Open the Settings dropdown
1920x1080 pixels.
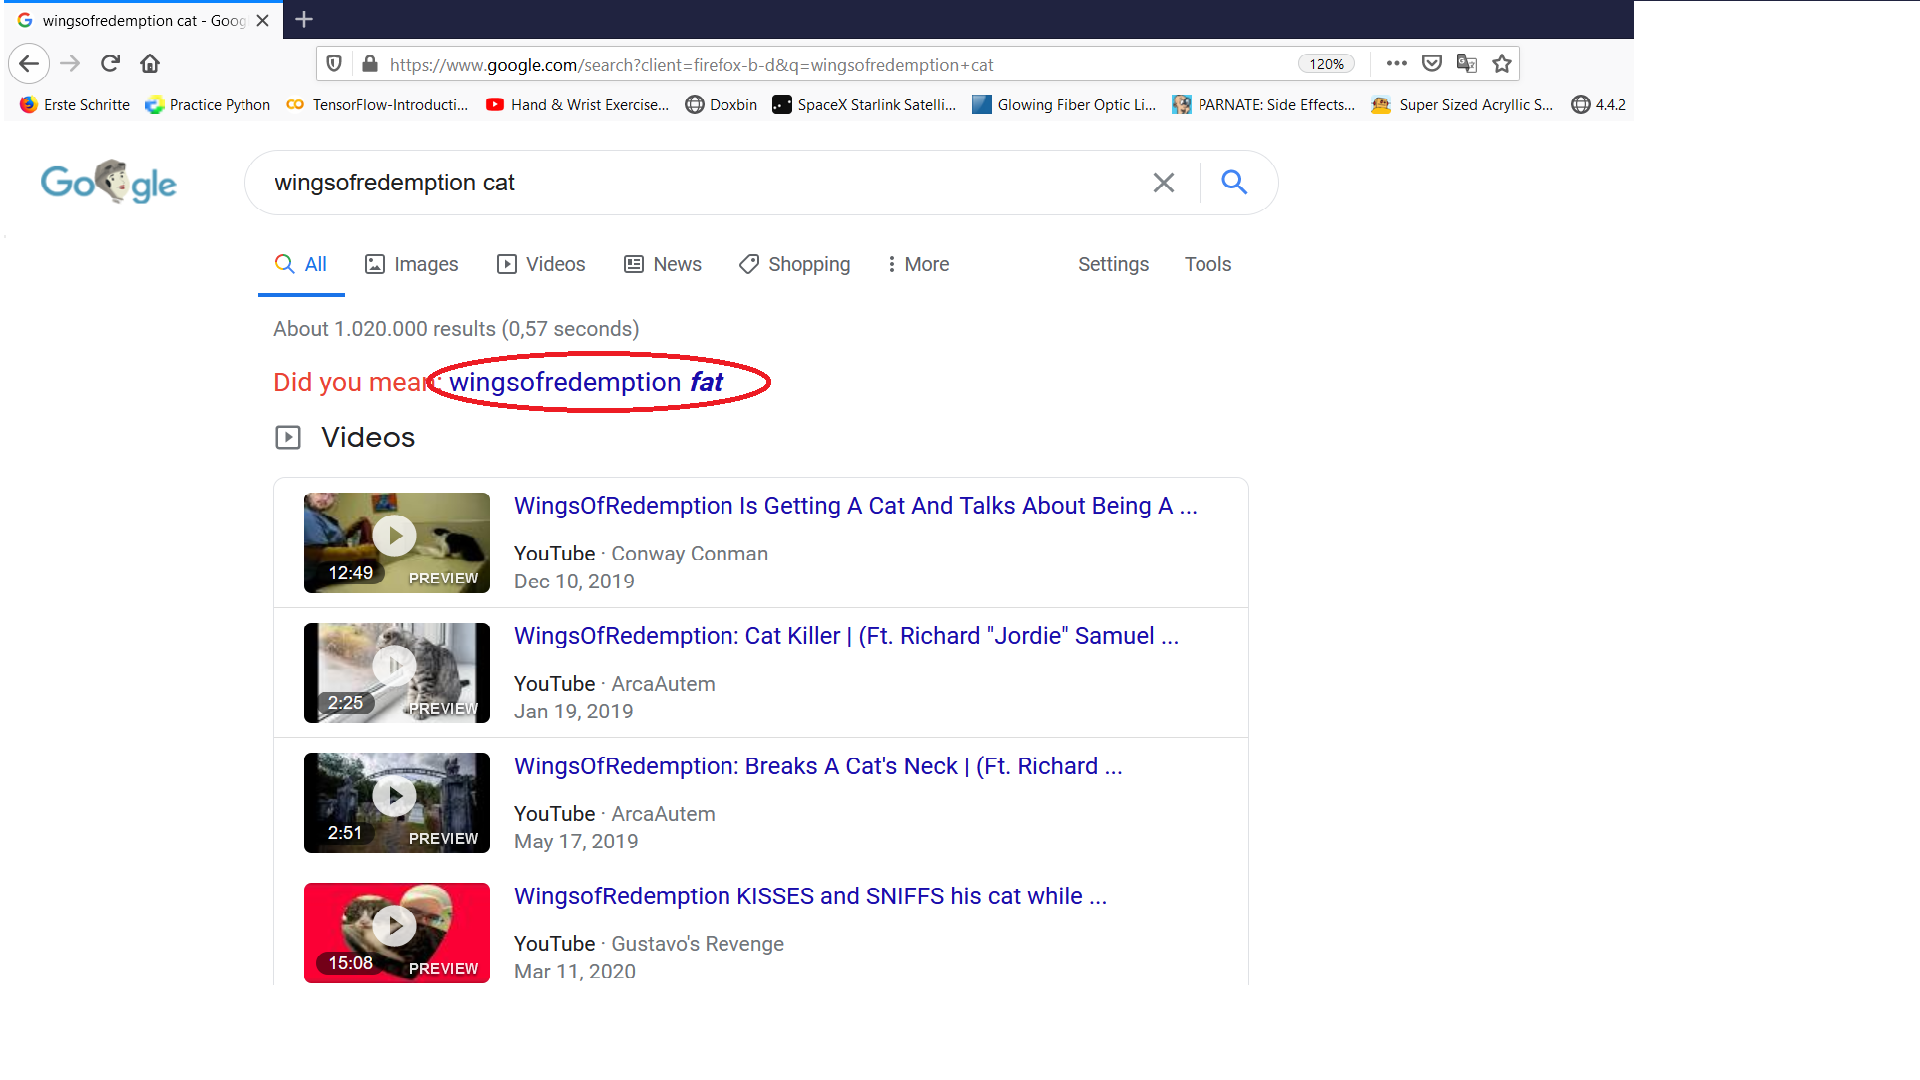(1113, 264)
